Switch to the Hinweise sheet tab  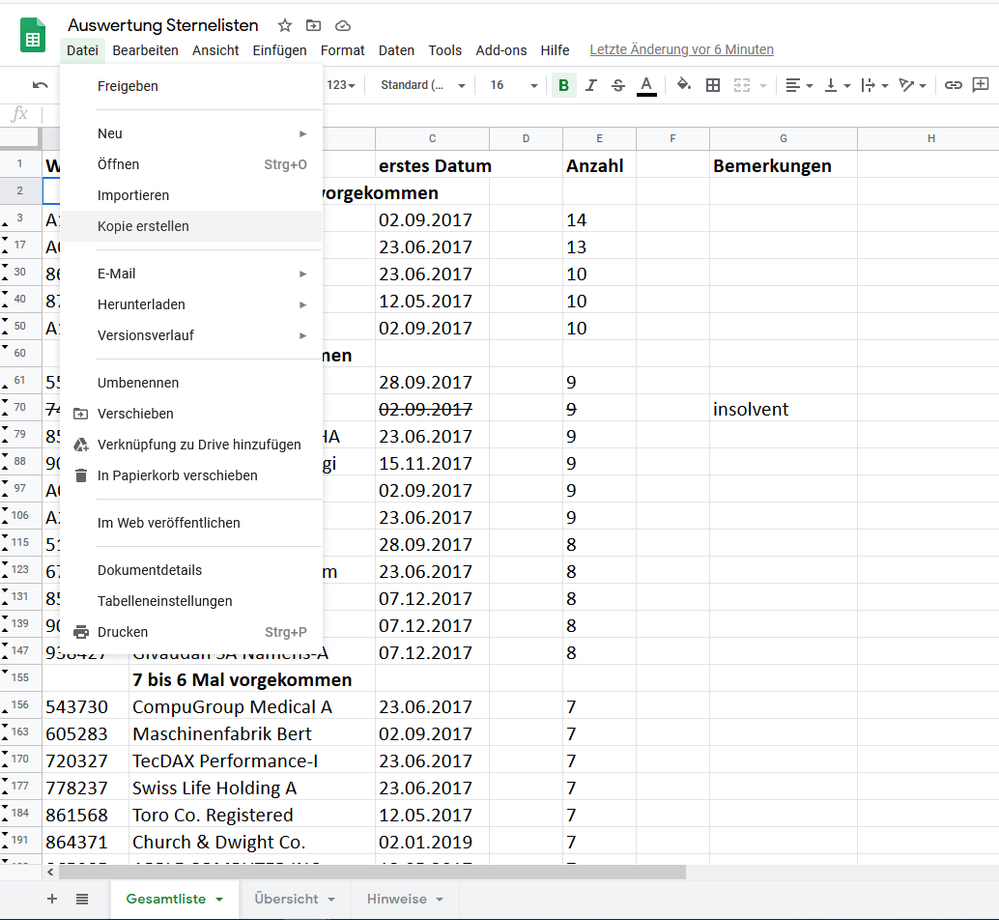pyautogui.click(x=396, y=898)
